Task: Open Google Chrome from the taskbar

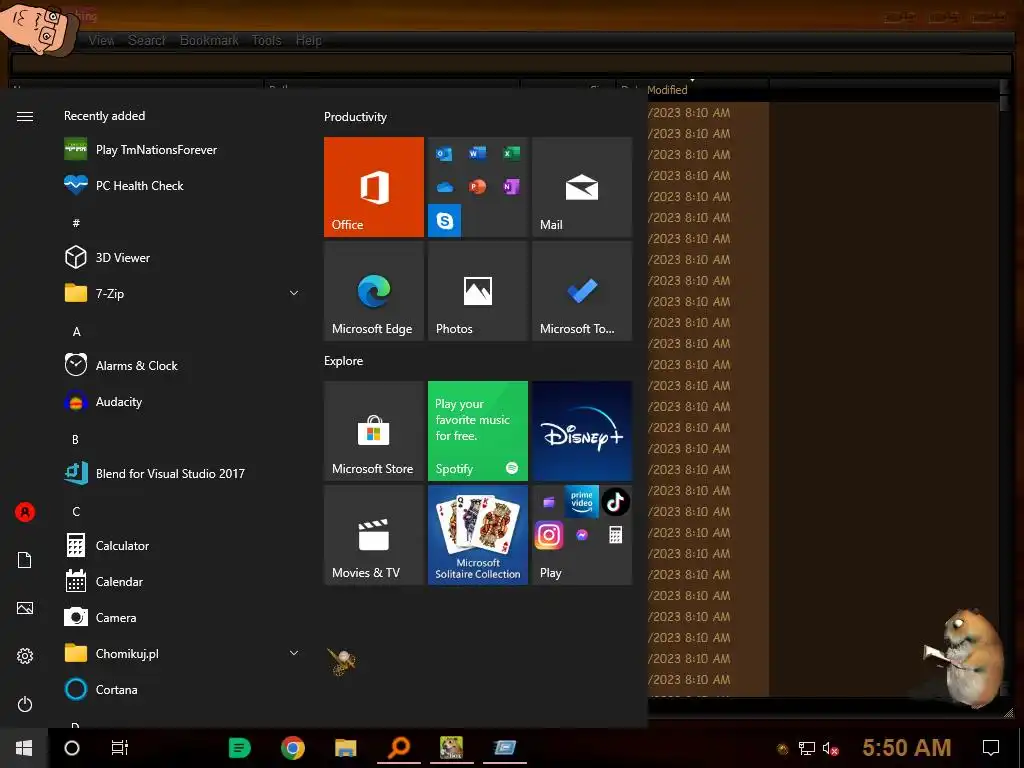Action: pos(293,748)
